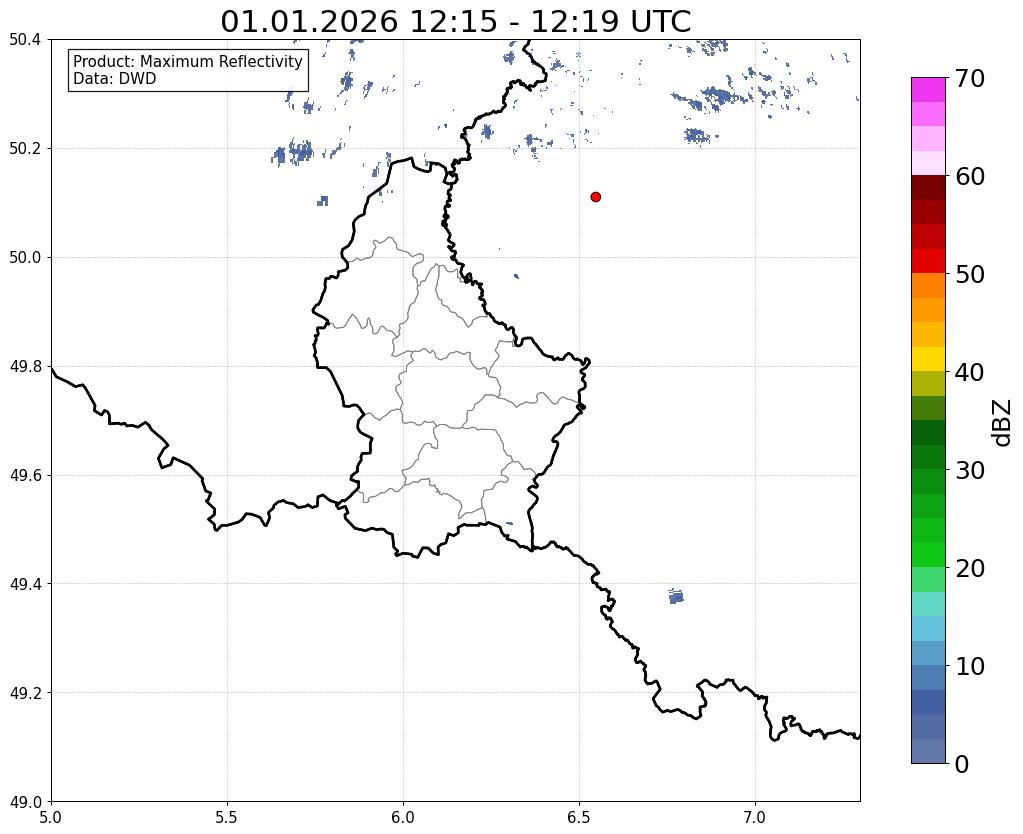Click the bright red colorbar segment above 50

[x=928, y=261]
